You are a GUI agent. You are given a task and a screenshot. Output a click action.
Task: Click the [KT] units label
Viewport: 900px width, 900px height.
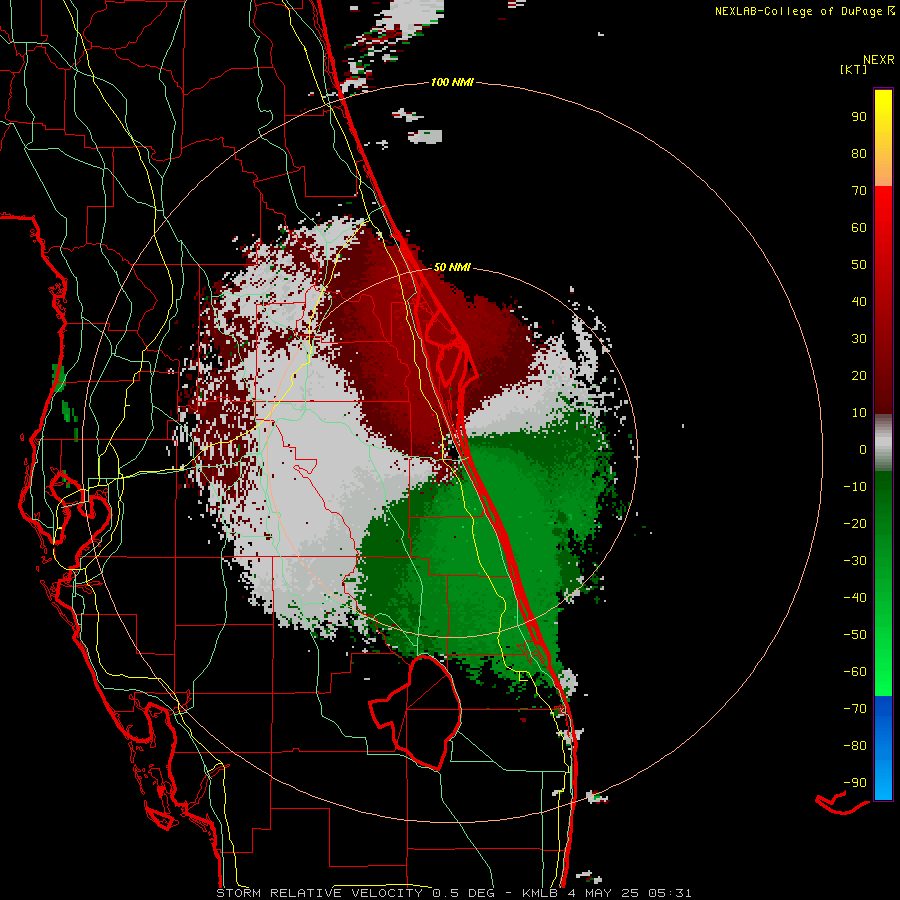(x=854, y=69)
